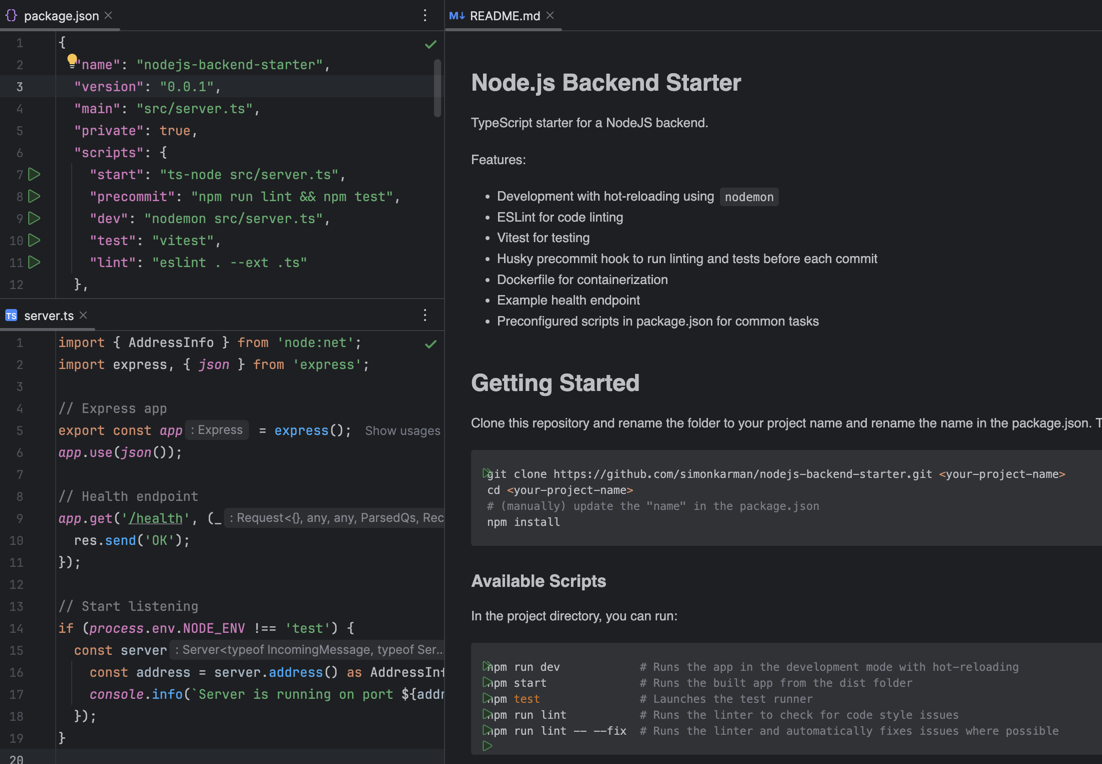Click the package.json editor scrollbar

pyautogui.click(x=437, y=88)
